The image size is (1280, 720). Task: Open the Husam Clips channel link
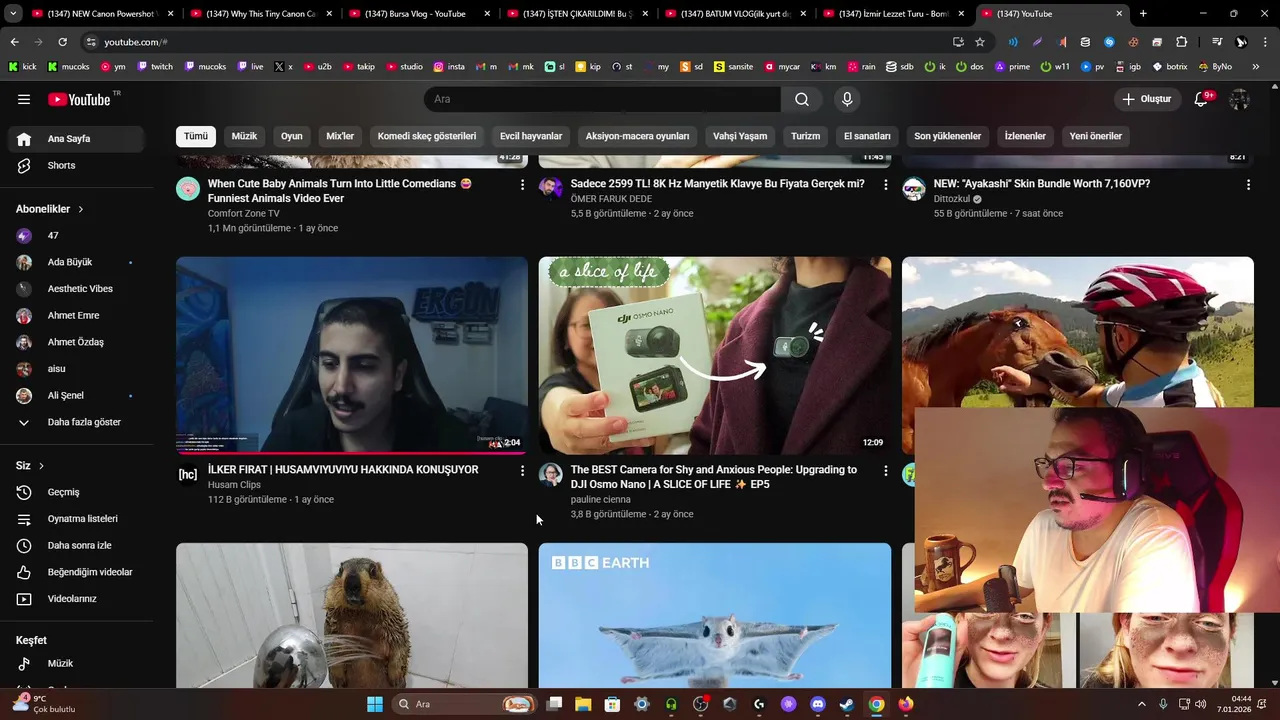click(234, 485)
